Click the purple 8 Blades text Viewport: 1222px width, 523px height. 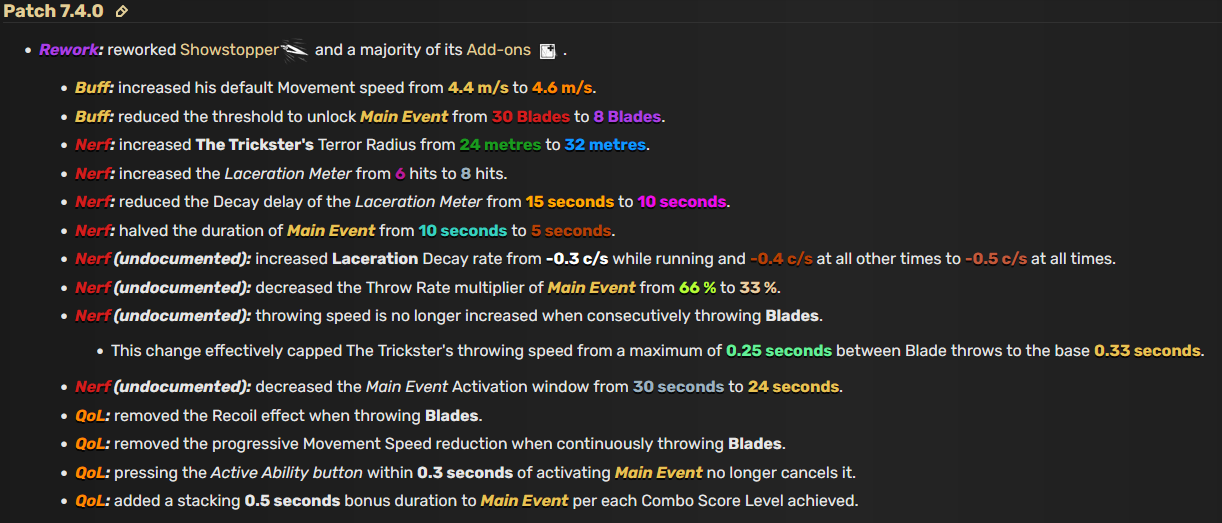click(628, 116)
